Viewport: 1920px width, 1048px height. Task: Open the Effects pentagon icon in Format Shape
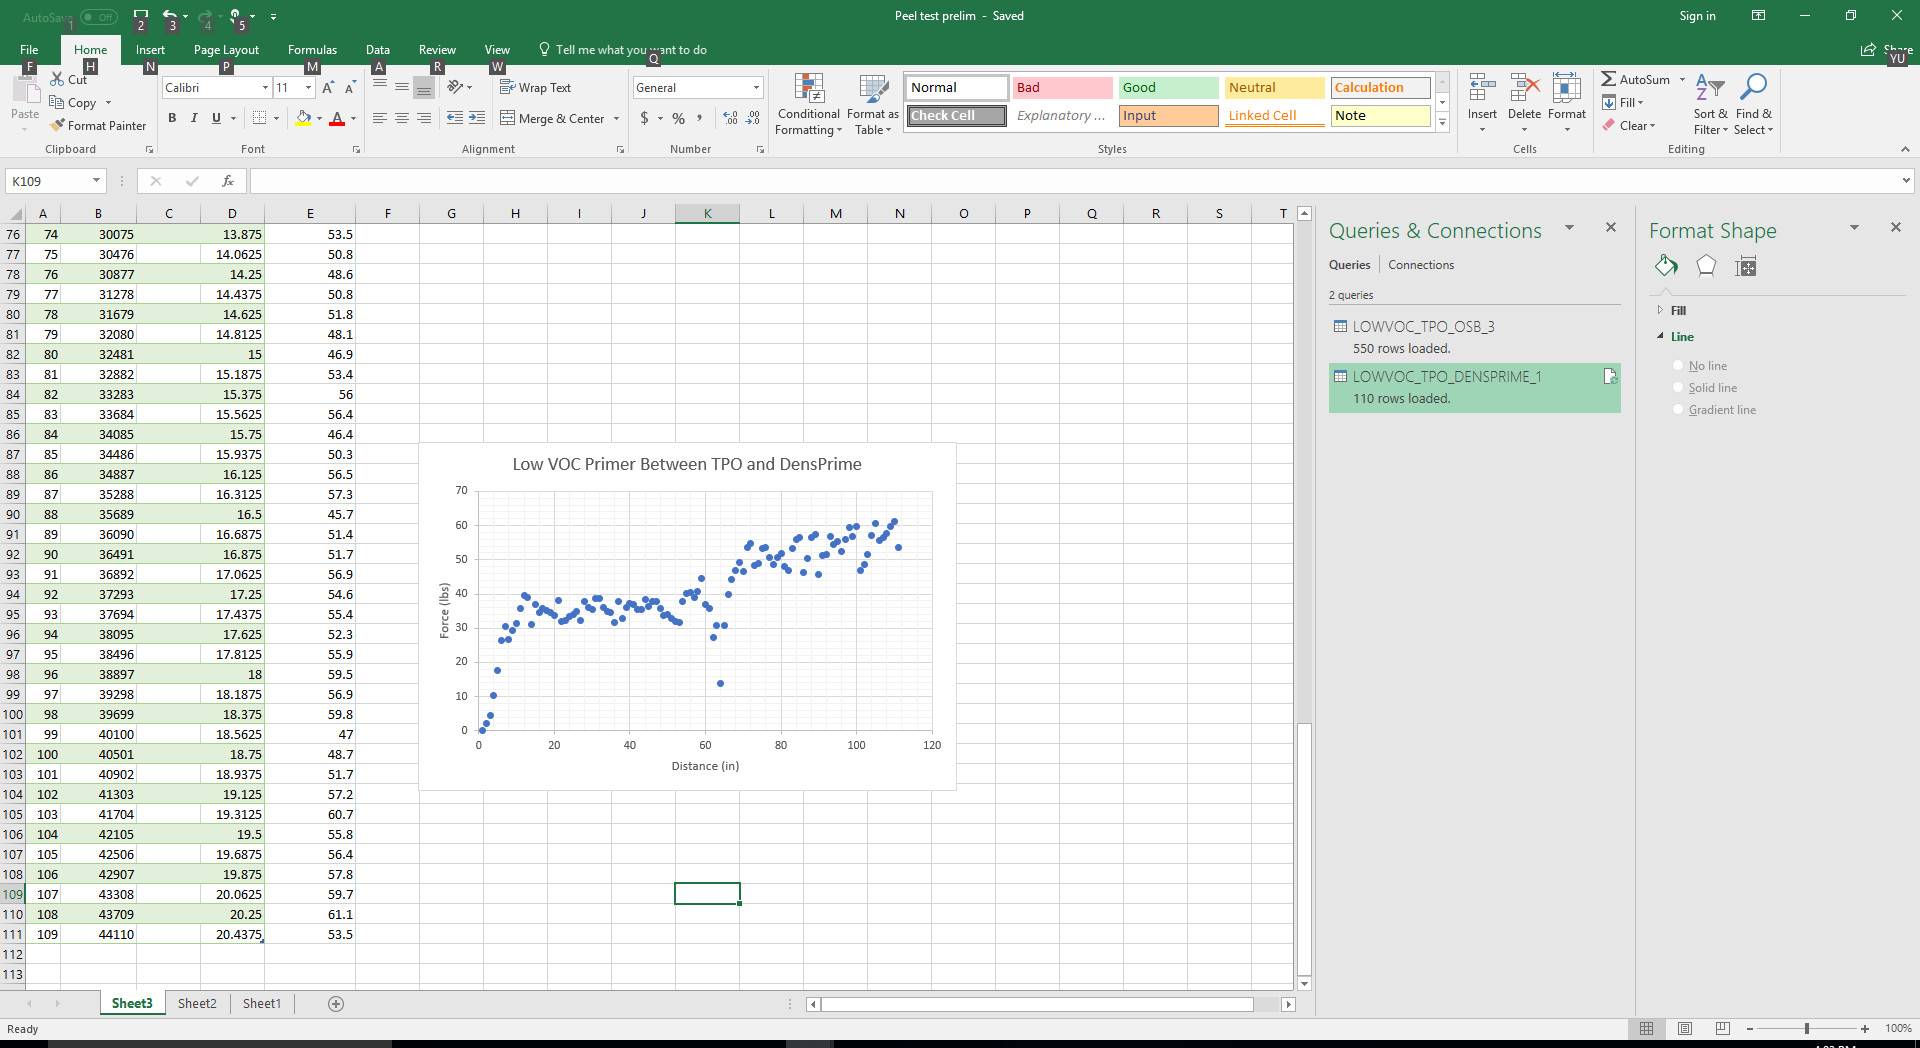1706,266
